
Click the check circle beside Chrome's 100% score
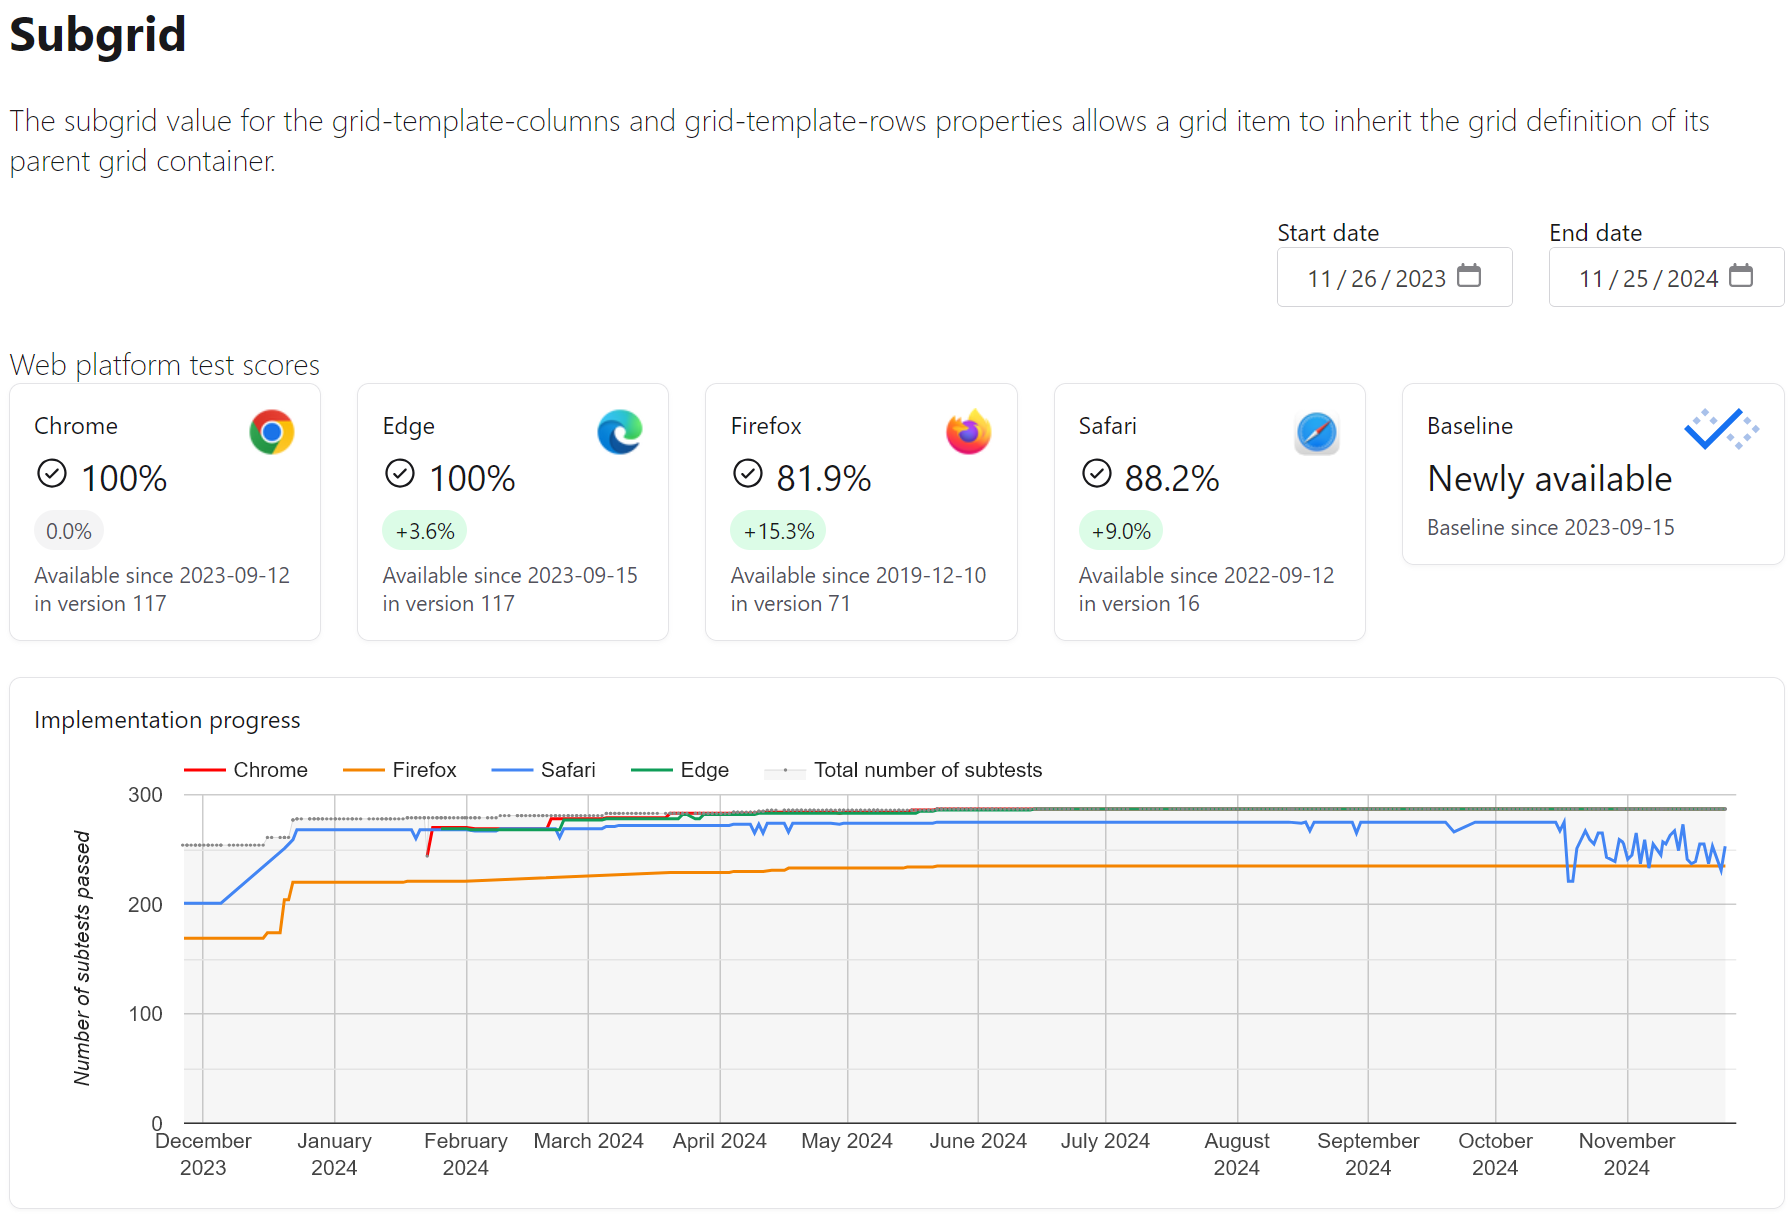[53, 474]
